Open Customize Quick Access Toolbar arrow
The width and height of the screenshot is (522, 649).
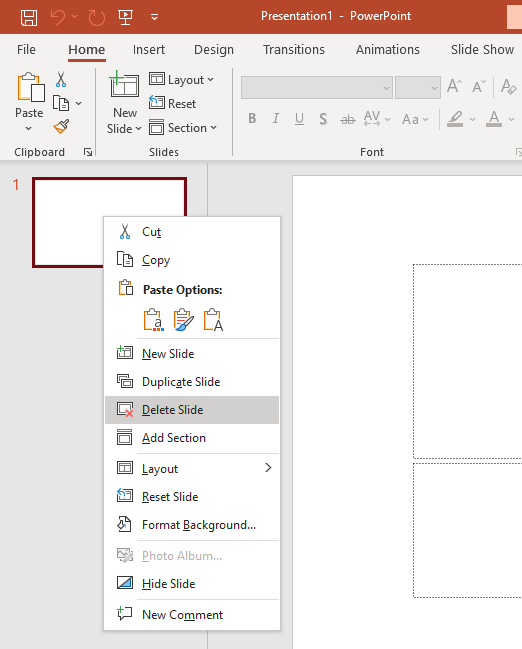154,17
